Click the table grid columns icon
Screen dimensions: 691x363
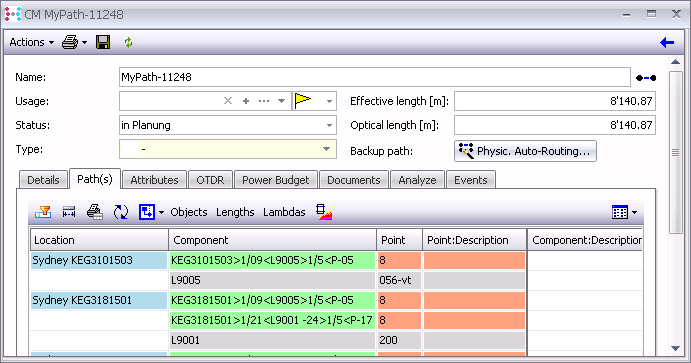point(620,212)
